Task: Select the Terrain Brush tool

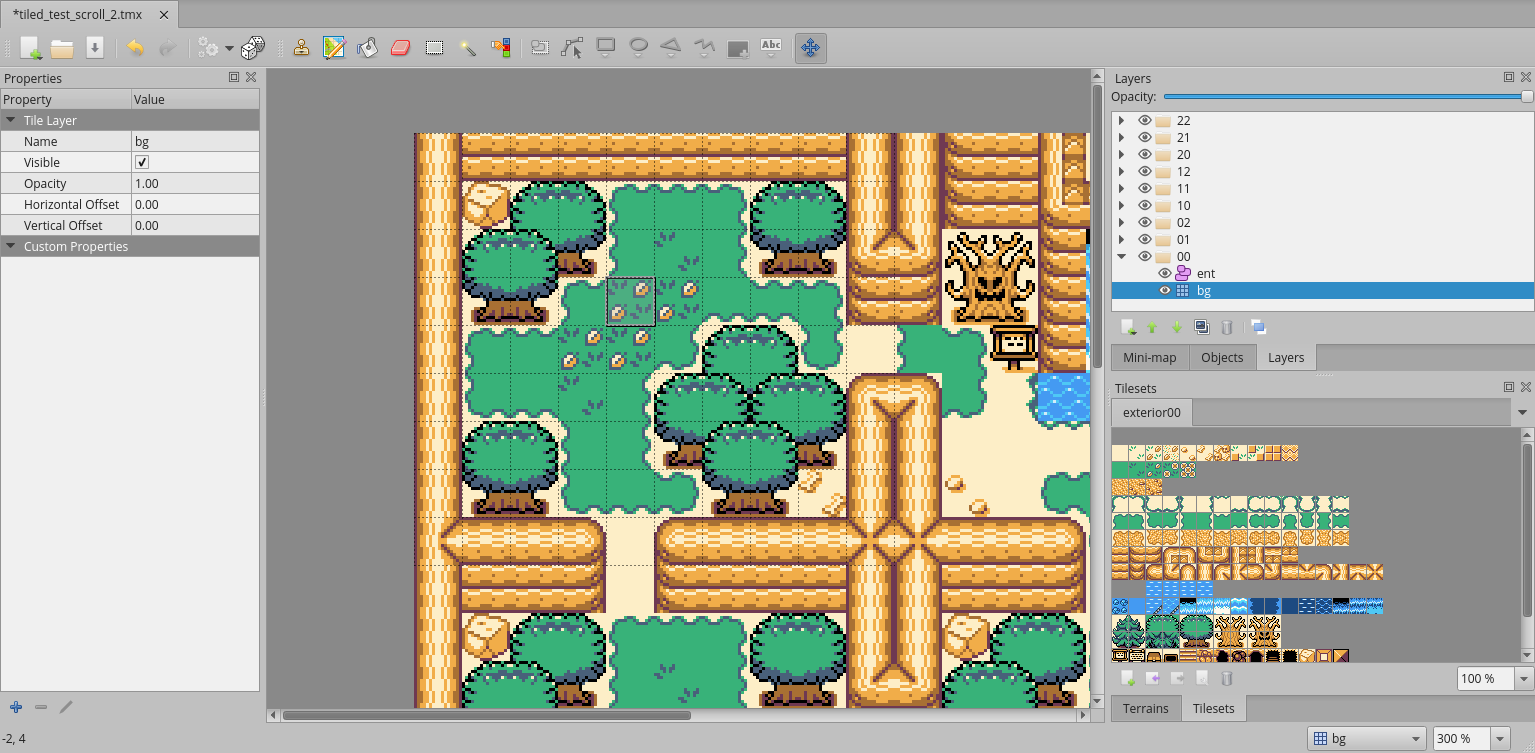Action: point(334,48)
